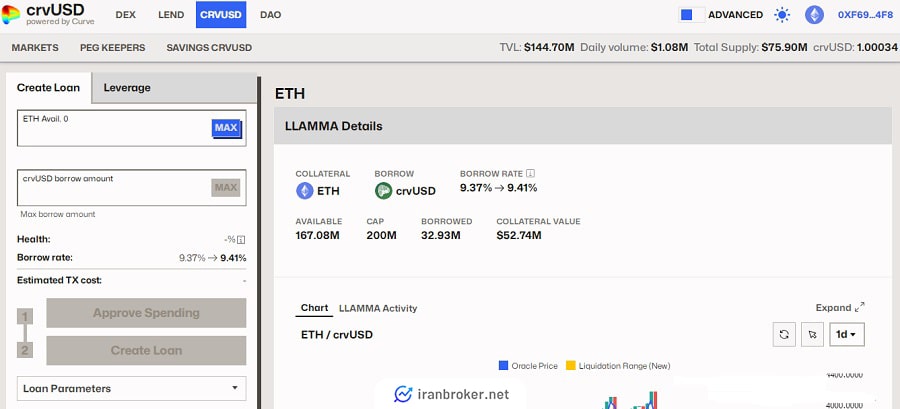Click the Daily volume $1.08M value

(669, 48)
